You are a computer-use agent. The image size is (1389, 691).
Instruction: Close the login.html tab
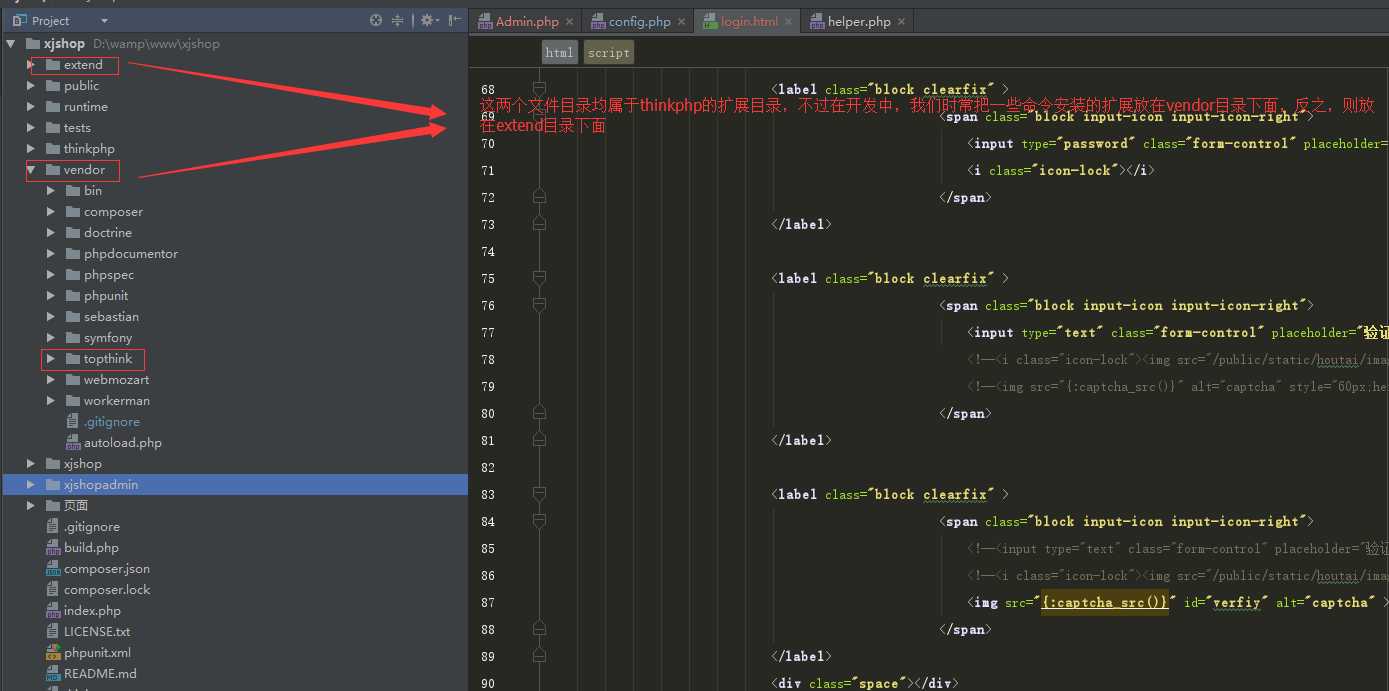click(788, 21)
